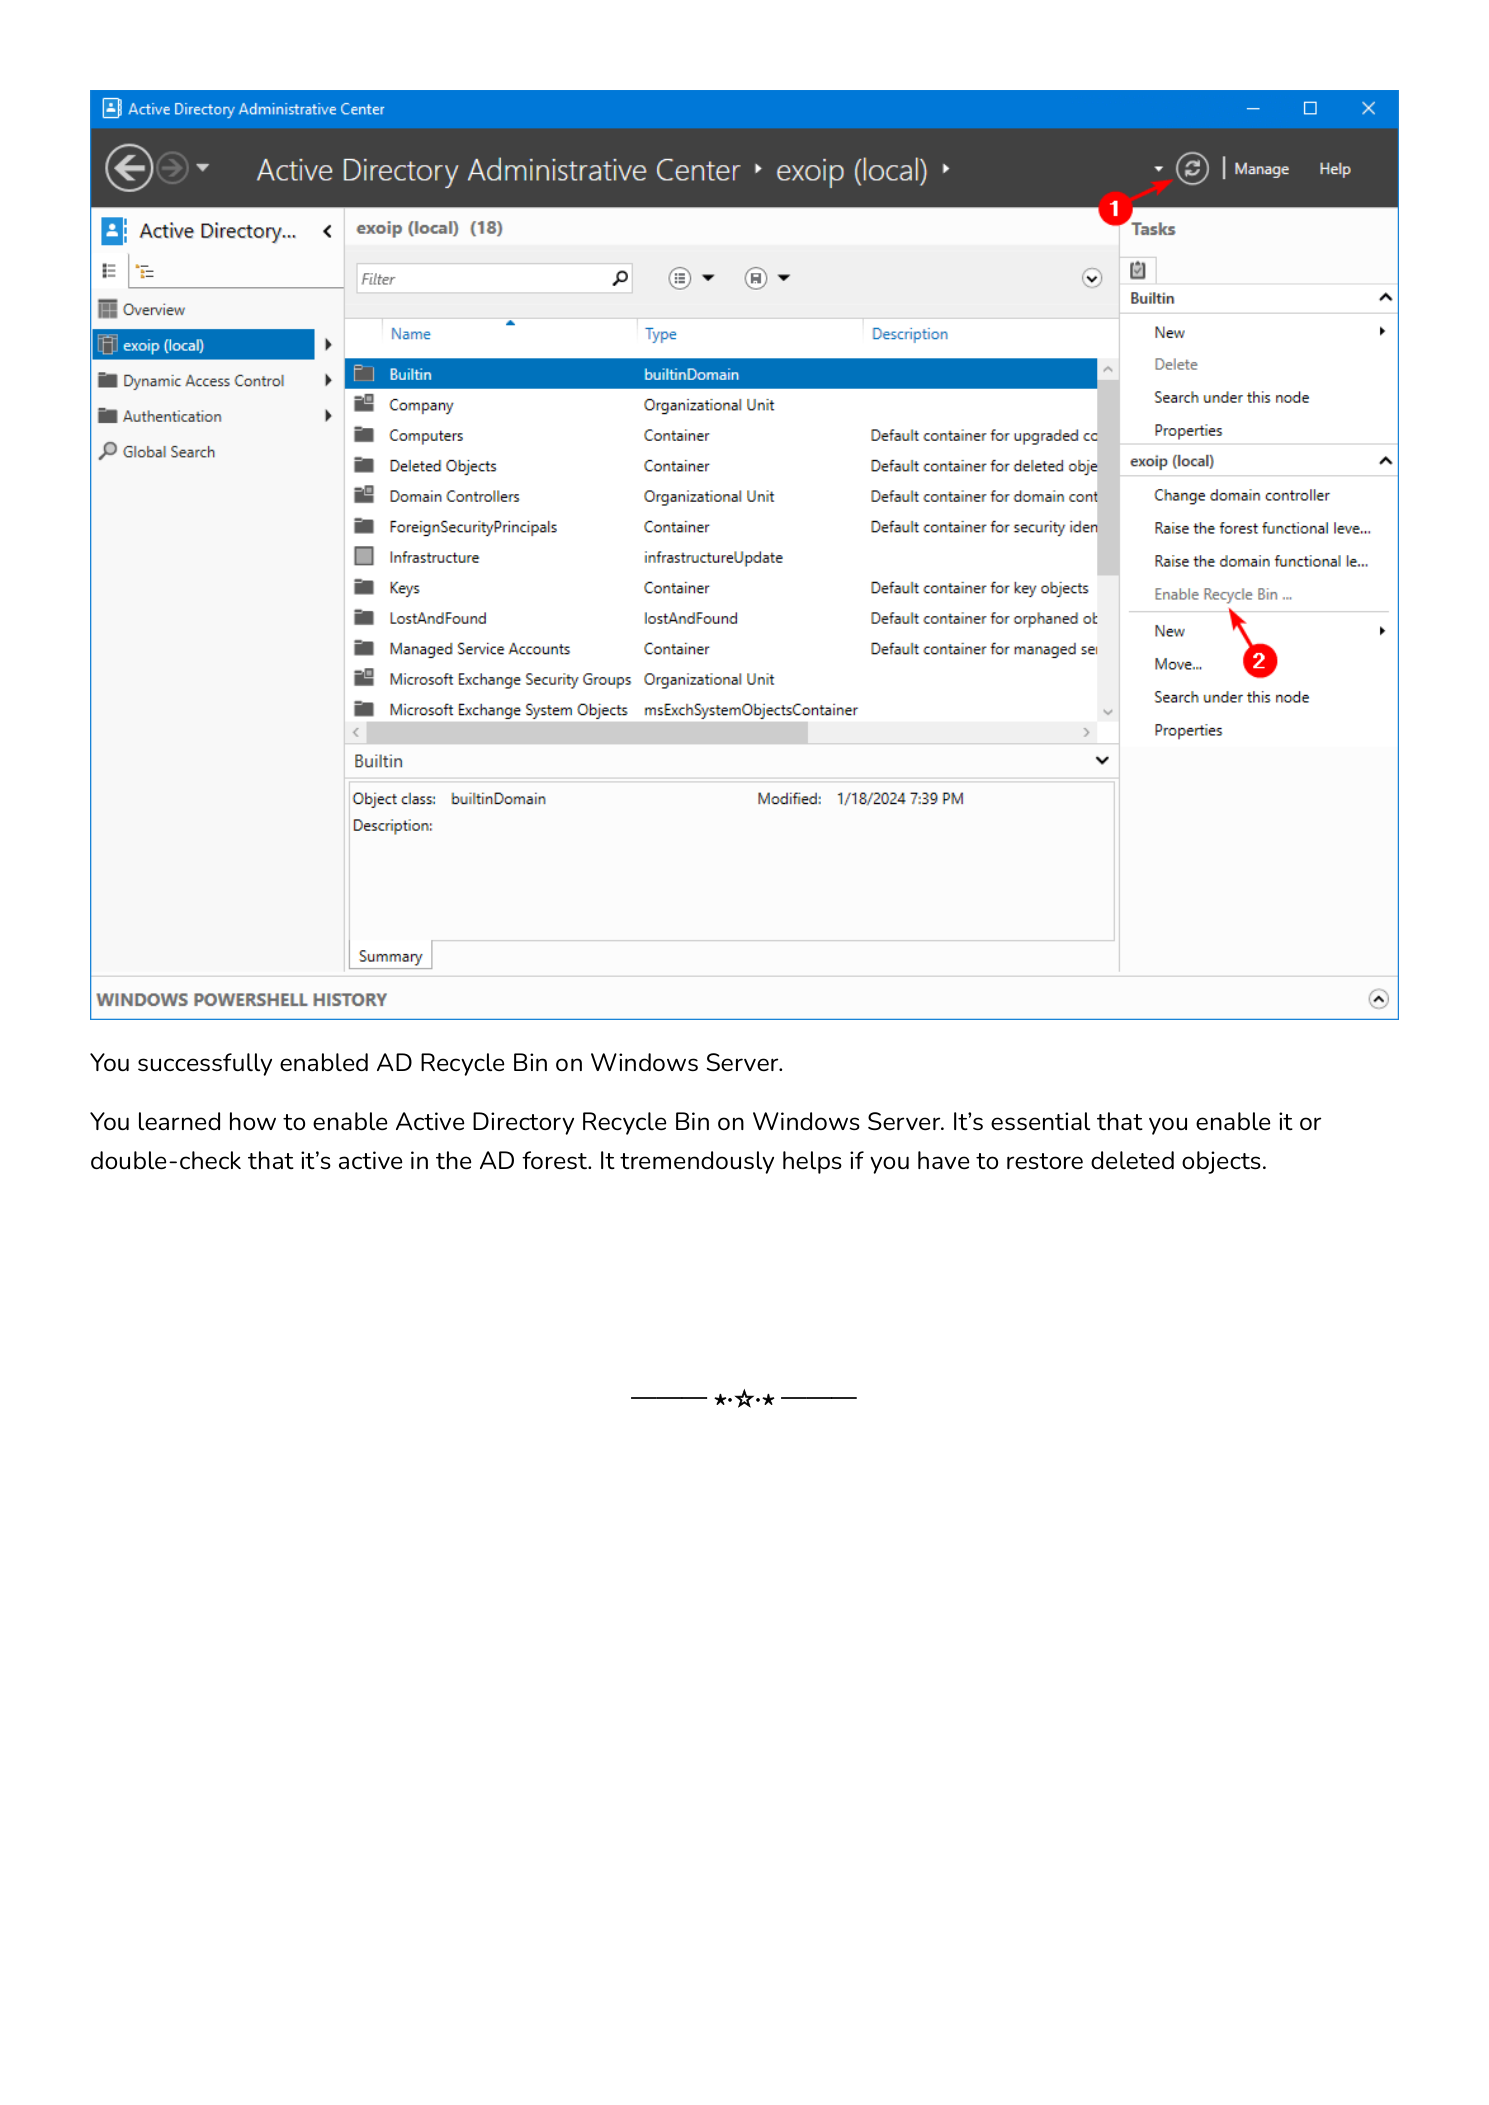Click Change domain controller
The width and height of the screenshot is (1489, 2105).
tap(1241, 496)
